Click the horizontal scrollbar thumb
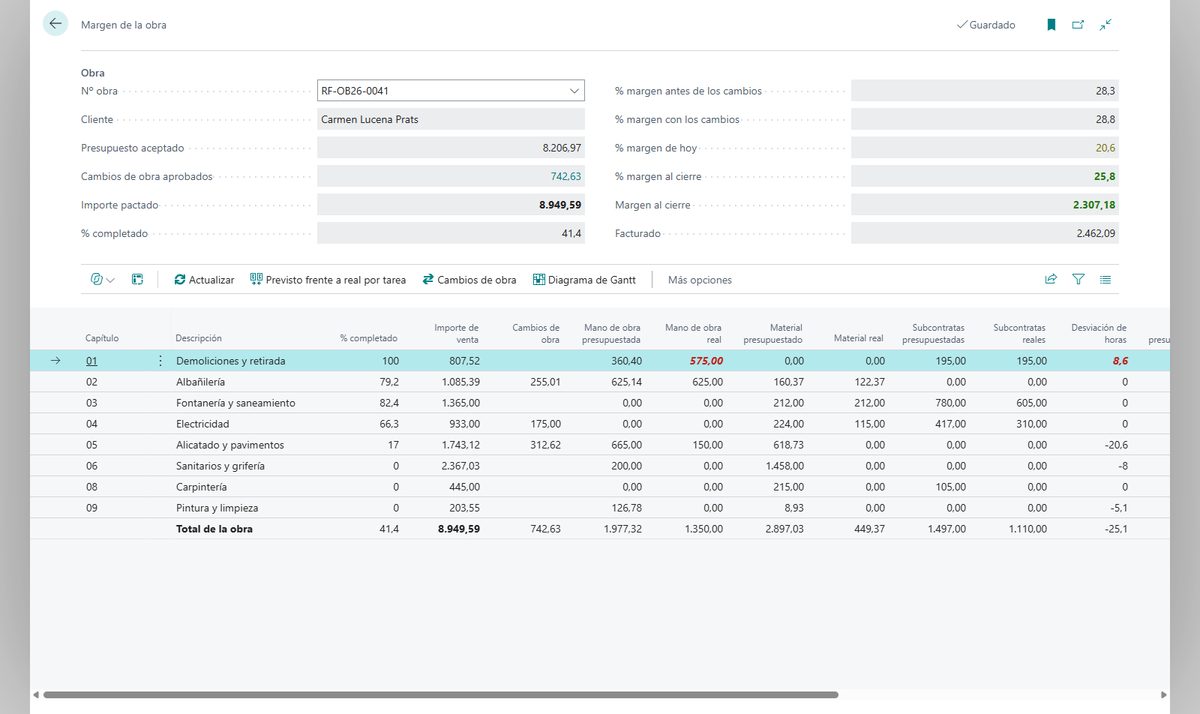The image size is (1200, 714). tap(440, 695)
